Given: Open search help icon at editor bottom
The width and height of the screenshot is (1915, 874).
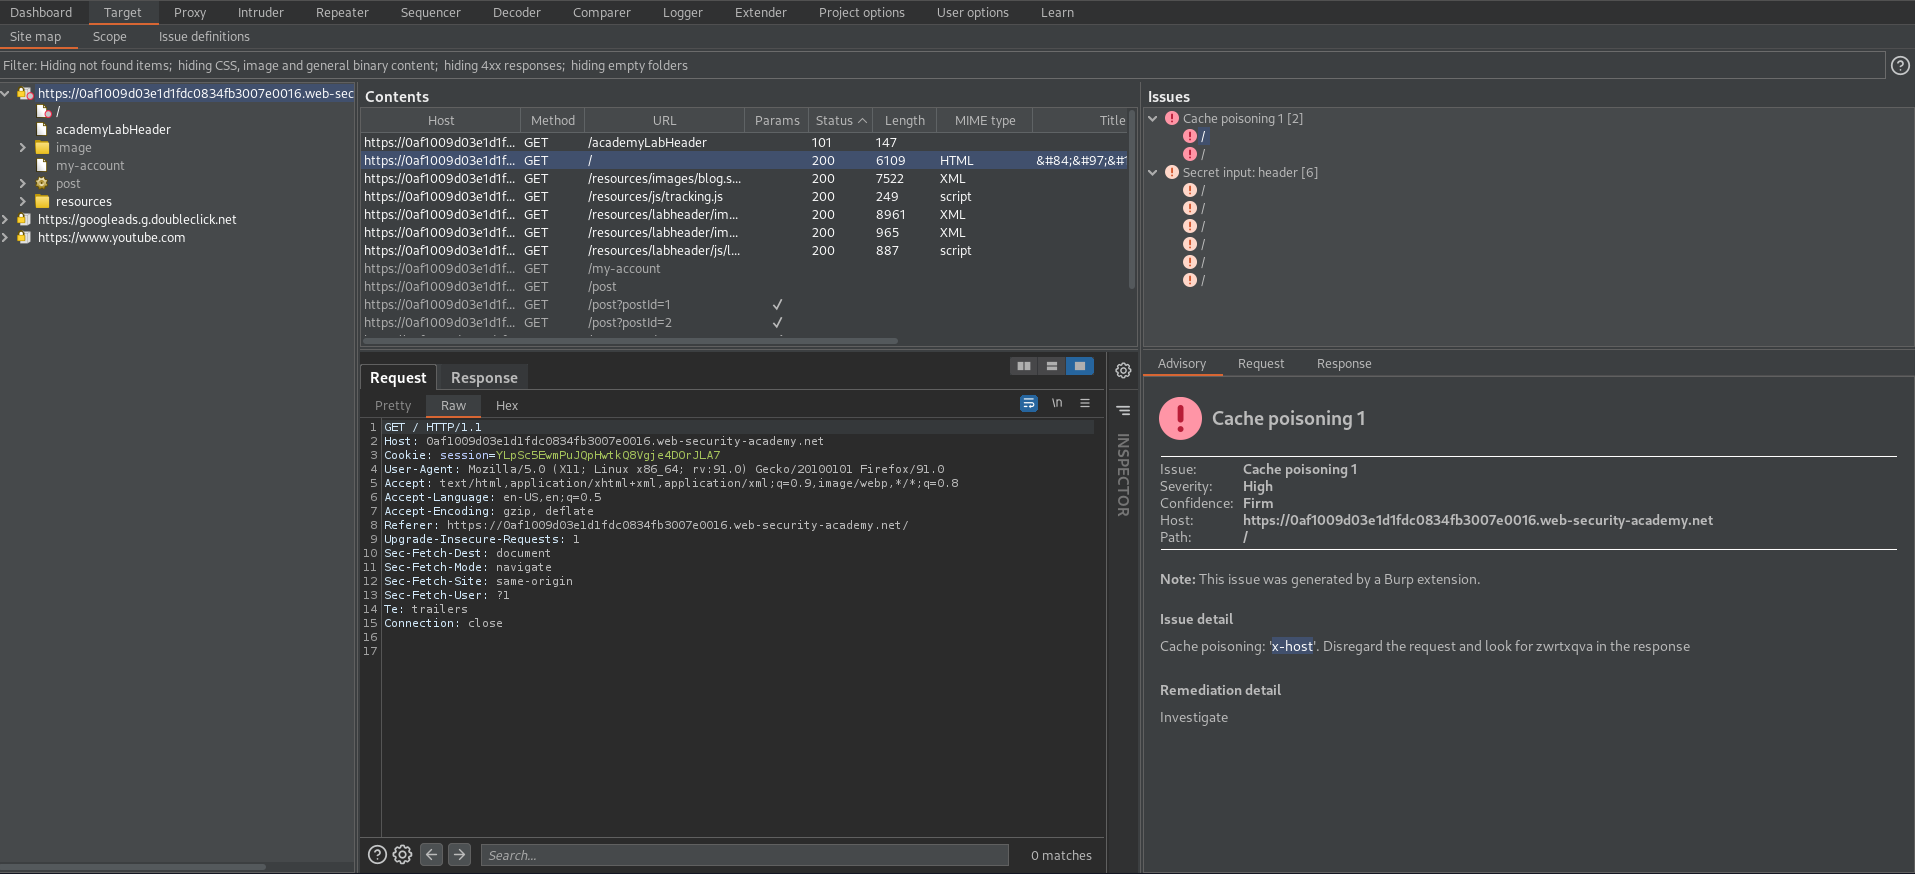Looking at the screenshot, I should coord(377,855).
